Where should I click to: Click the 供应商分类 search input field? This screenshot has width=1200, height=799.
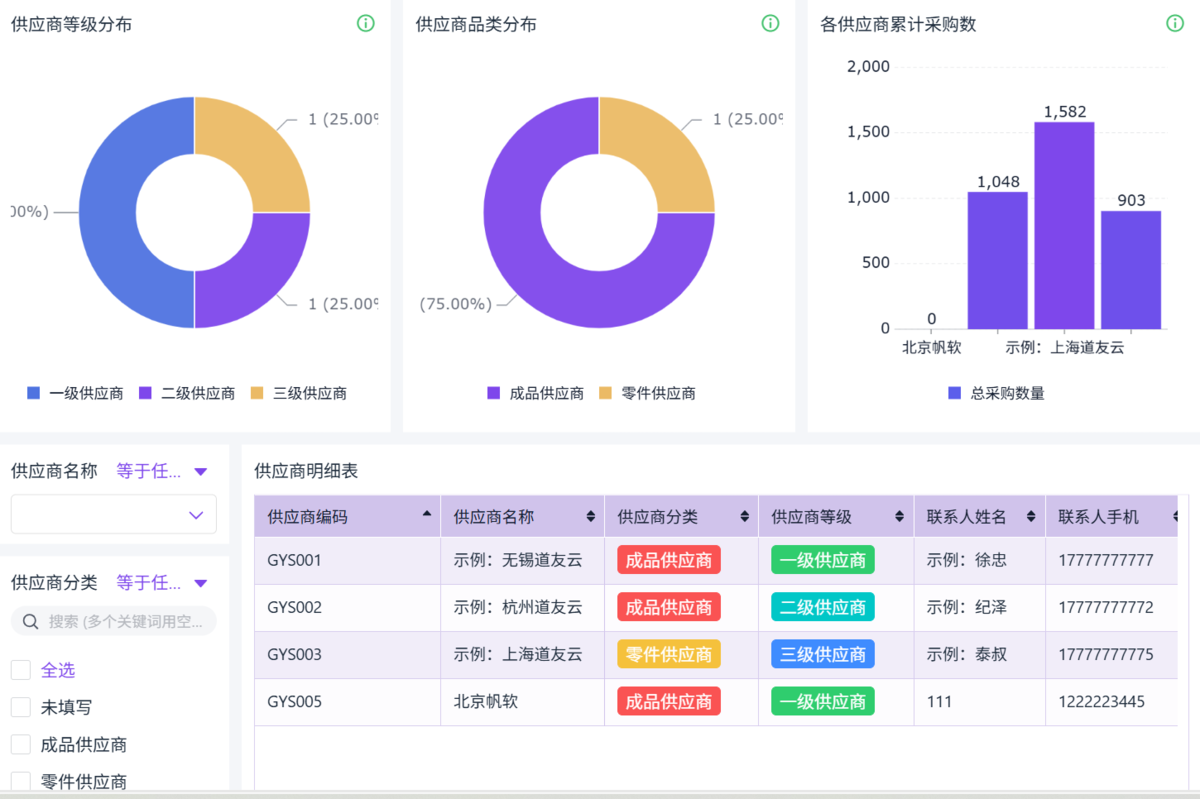pos(125,621)
